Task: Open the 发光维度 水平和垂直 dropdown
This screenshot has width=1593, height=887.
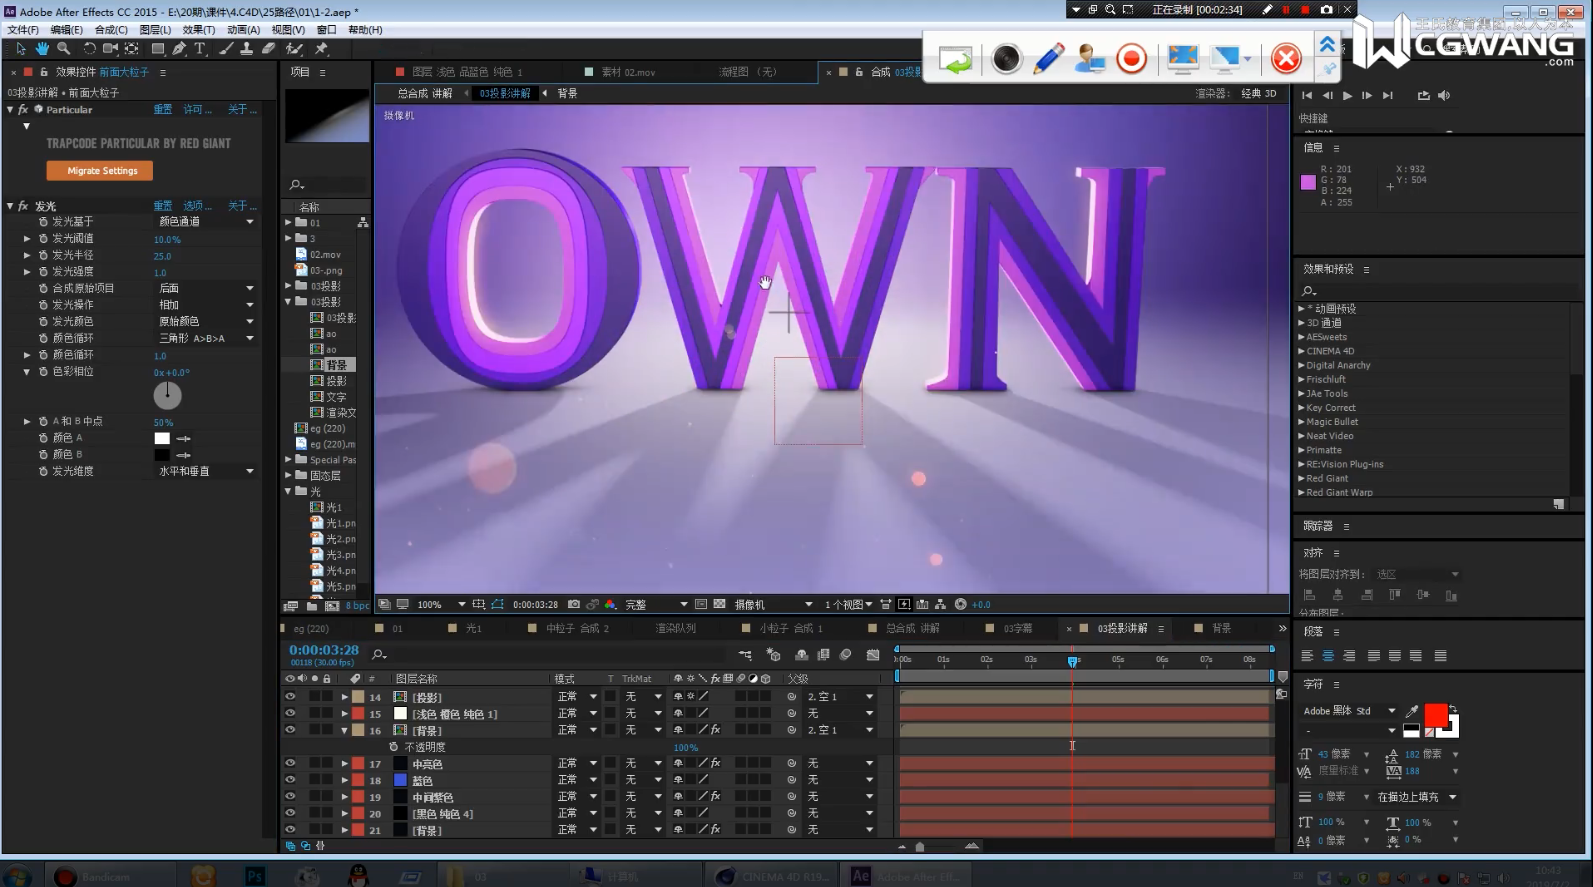Action: [x=207, y=471]
